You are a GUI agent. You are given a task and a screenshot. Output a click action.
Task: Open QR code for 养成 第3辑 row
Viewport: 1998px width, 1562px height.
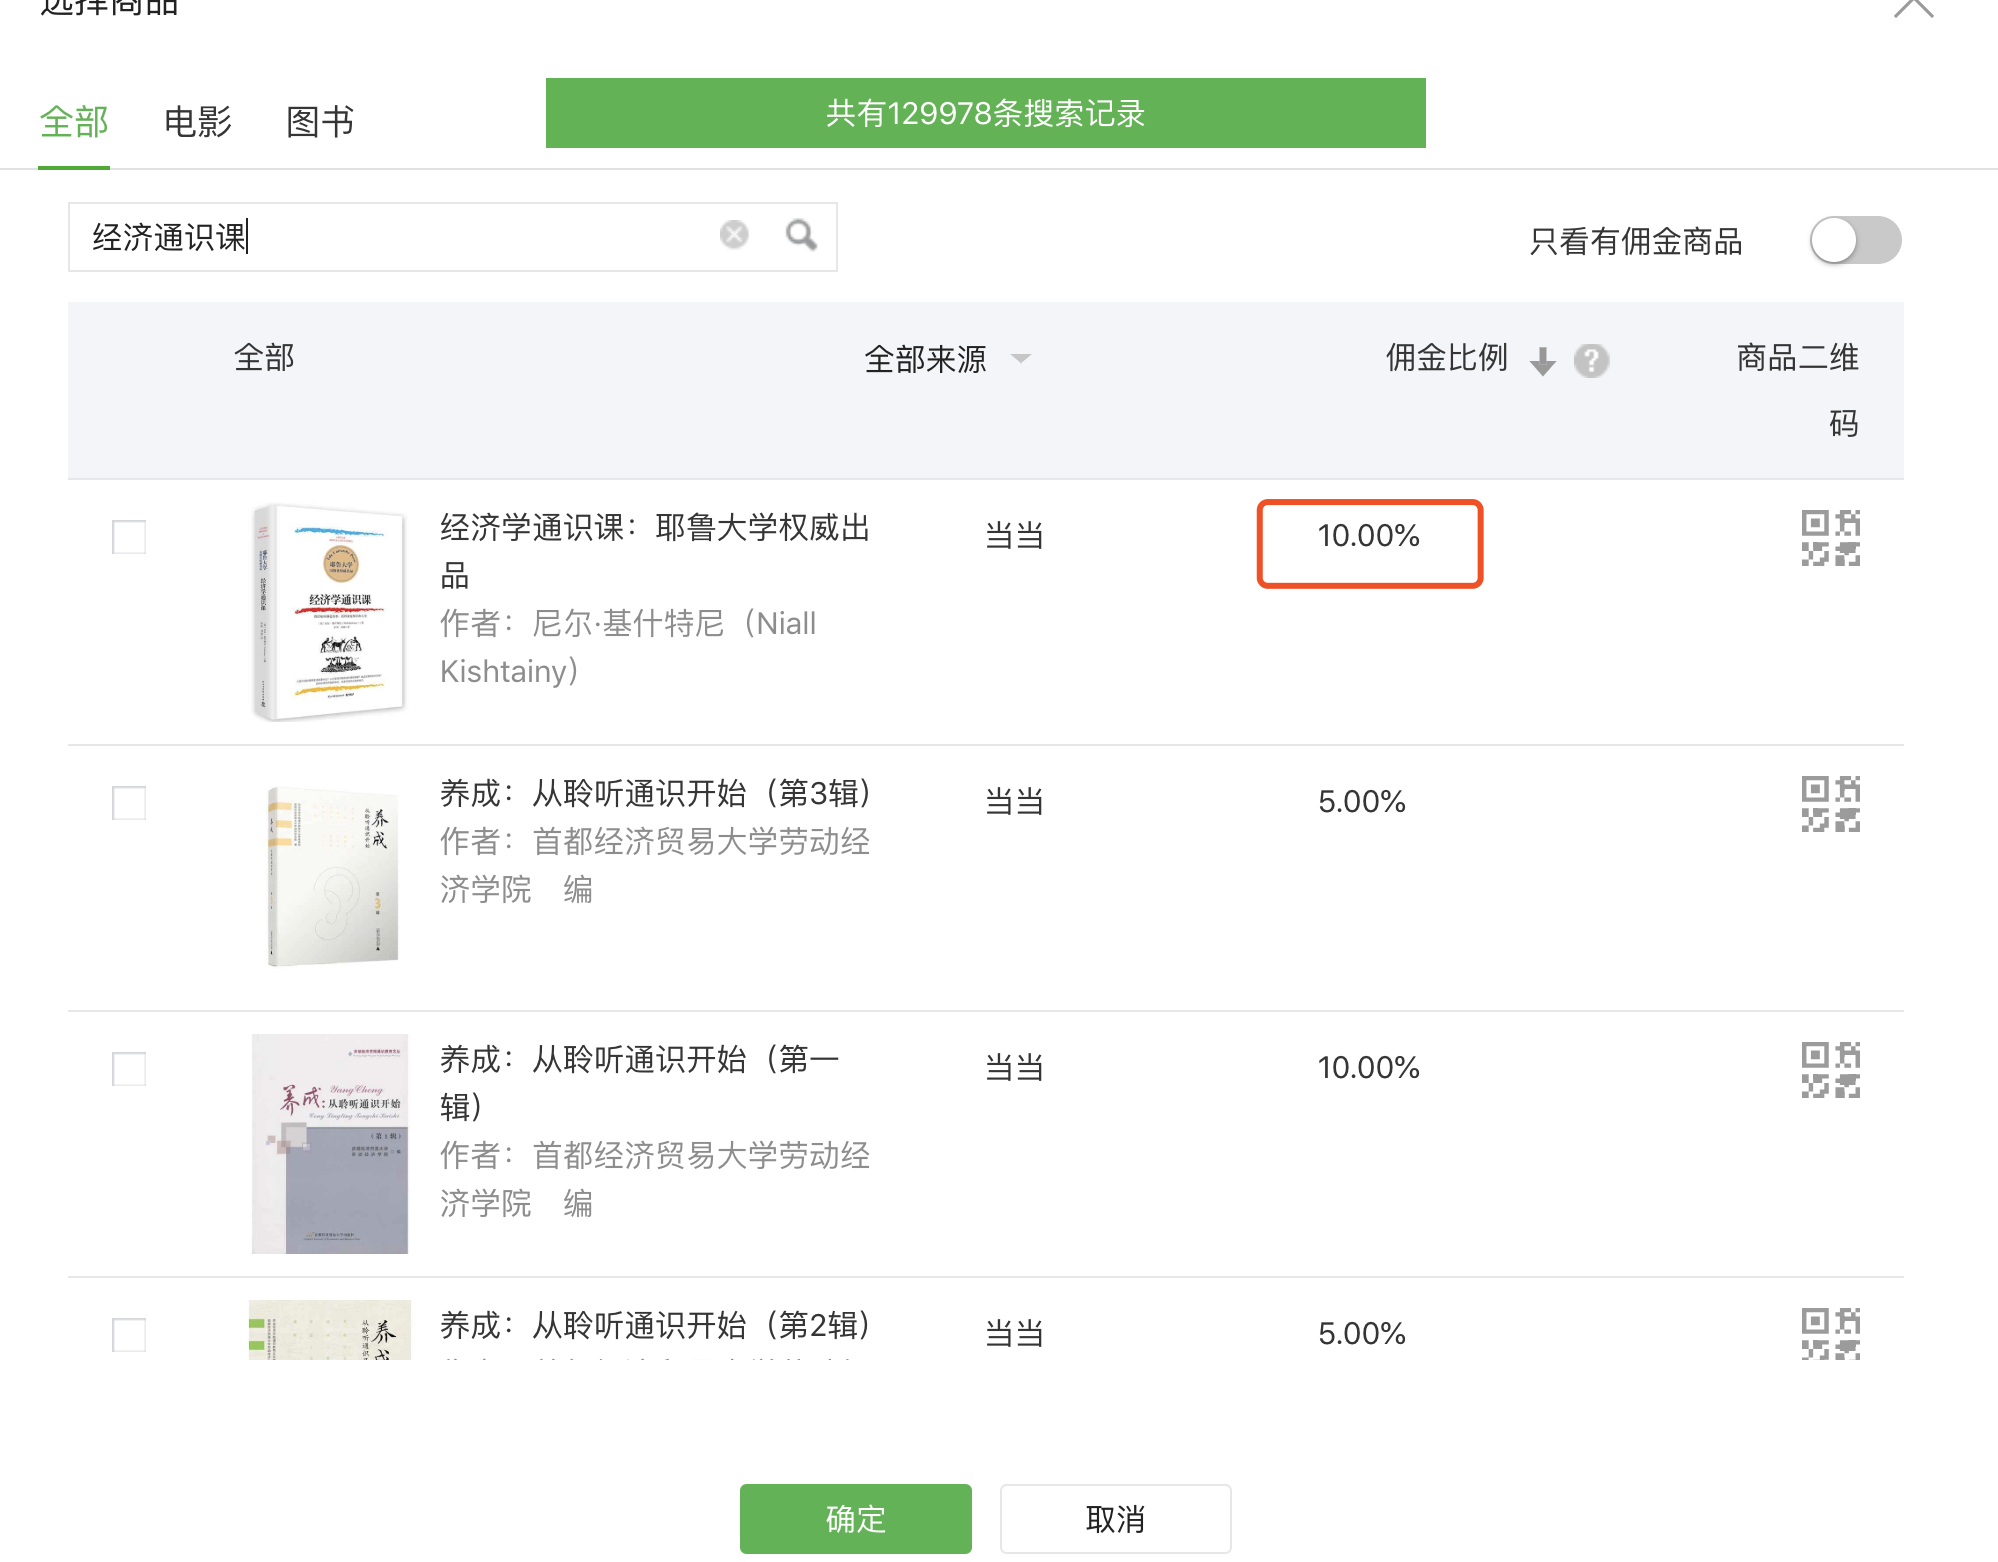point(1830,804)
